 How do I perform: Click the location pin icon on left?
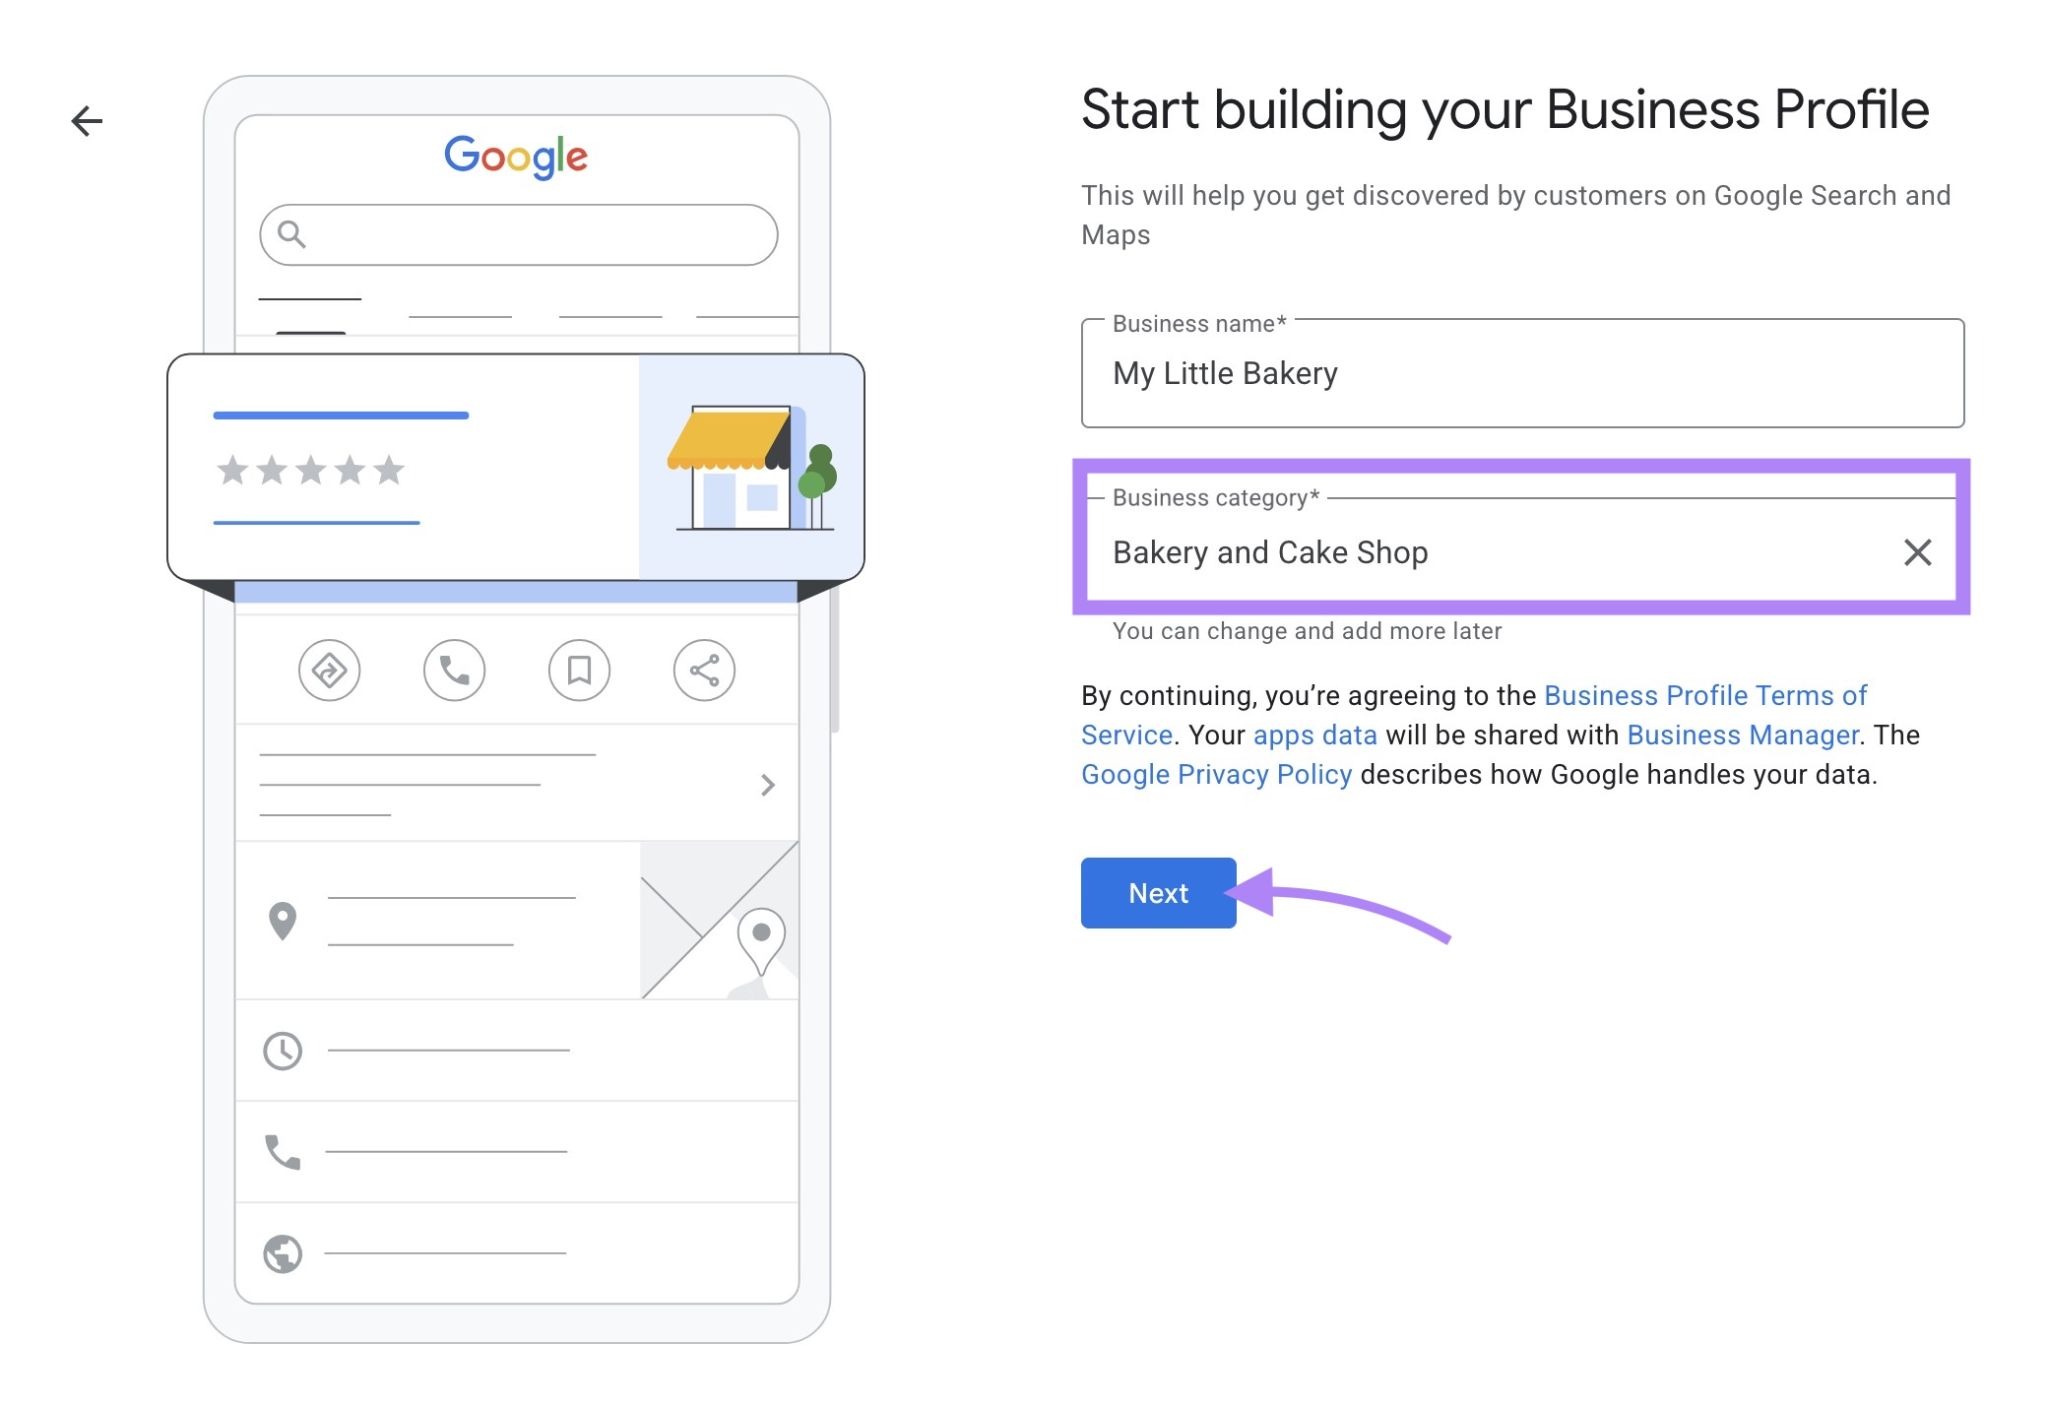(283, 921)
